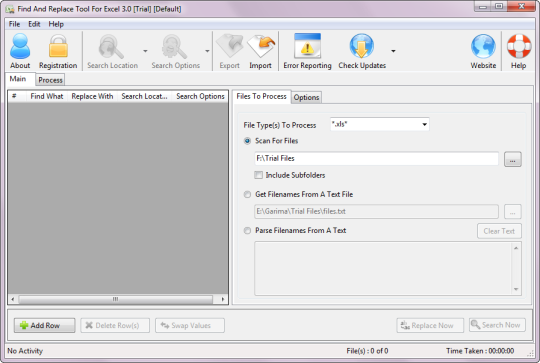Open the File menu

(x=14, y=24)
